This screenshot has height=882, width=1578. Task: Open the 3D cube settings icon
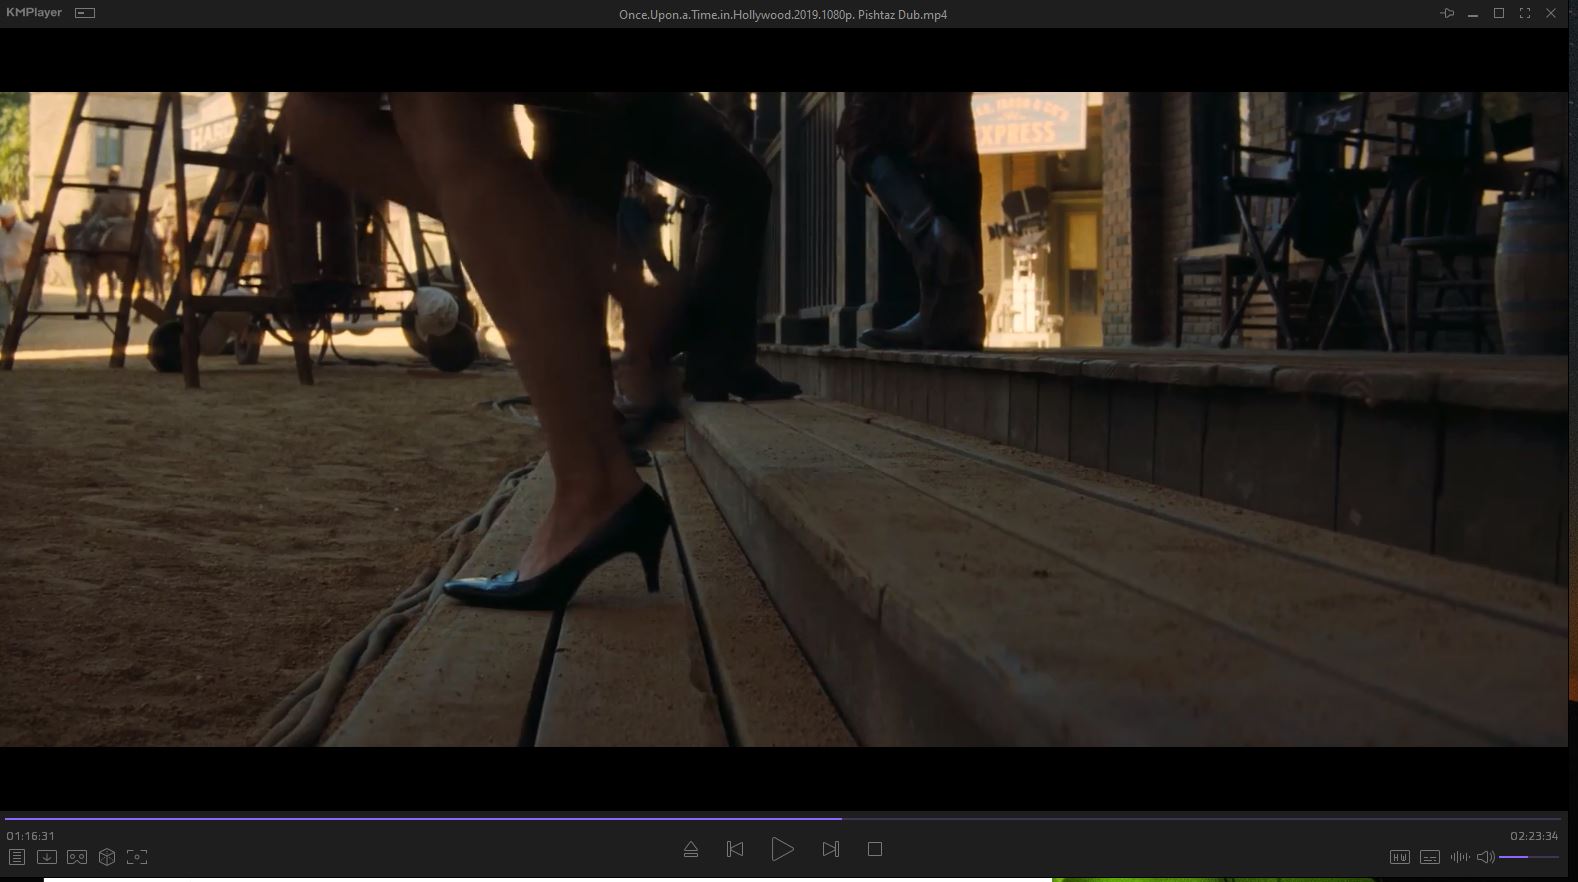[107, 857]
